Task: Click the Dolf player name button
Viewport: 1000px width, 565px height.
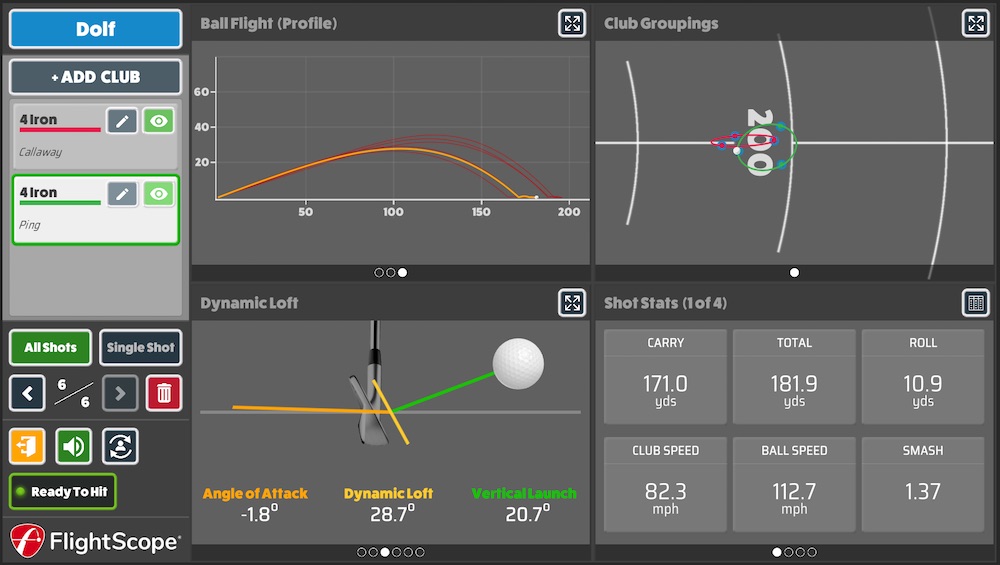Action: (96, 29)
